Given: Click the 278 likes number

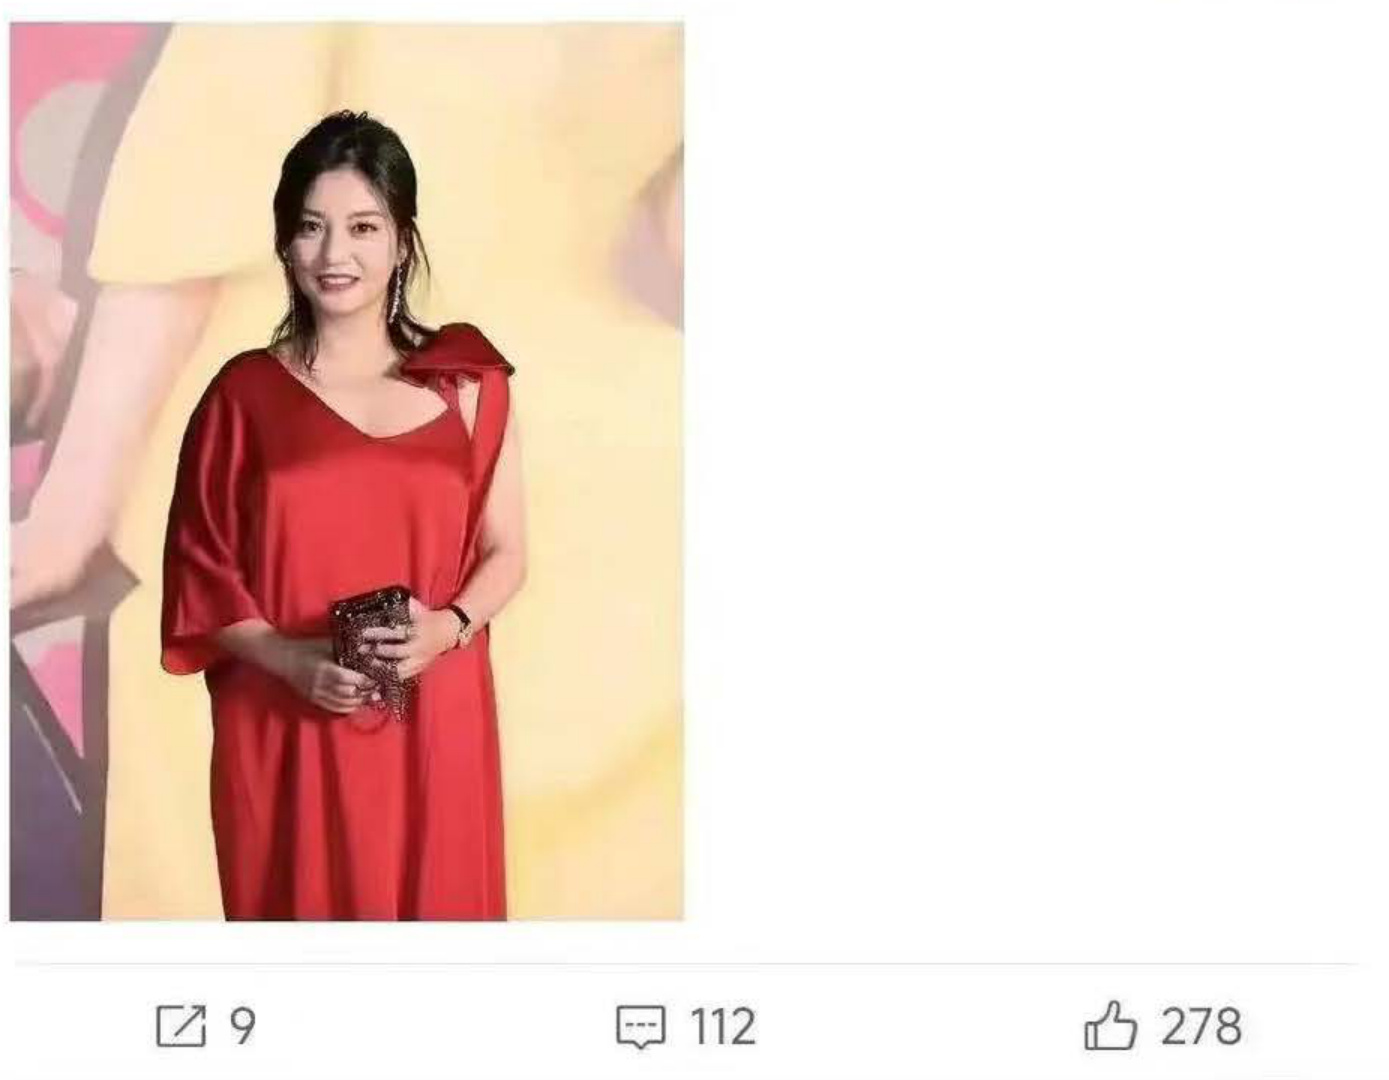Looking at the screenshot, I should (x=1201, y=1026).
